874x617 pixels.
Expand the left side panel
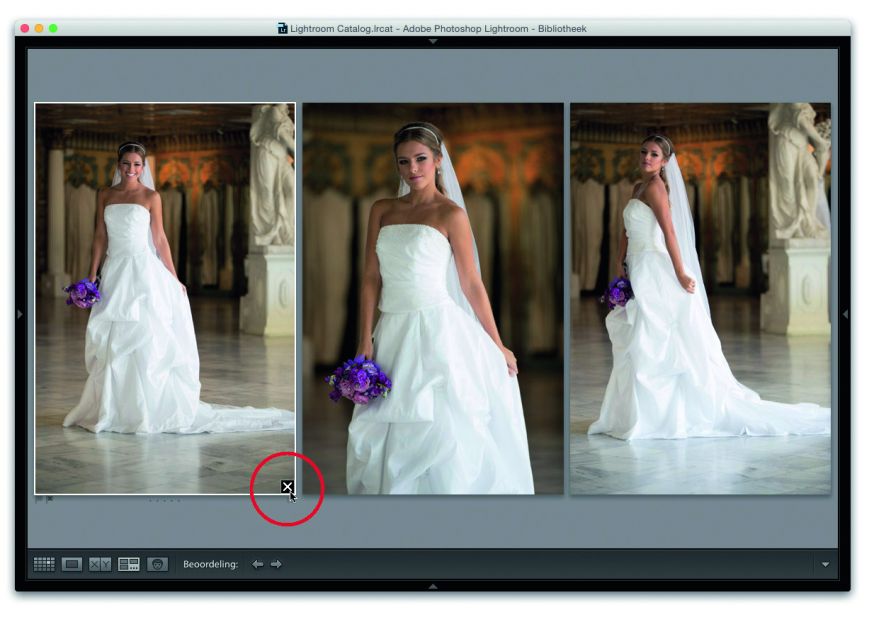(x=20, y=314)
